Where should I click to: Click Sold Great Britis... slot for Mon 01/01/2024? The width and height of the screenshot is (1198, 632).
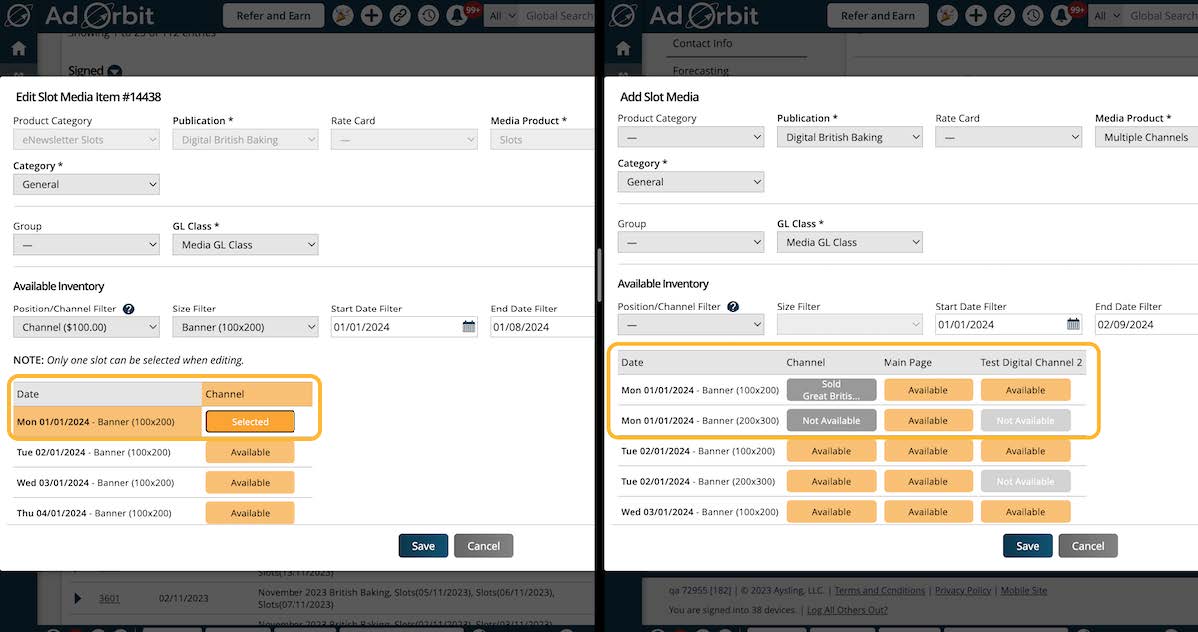point(831,390)
